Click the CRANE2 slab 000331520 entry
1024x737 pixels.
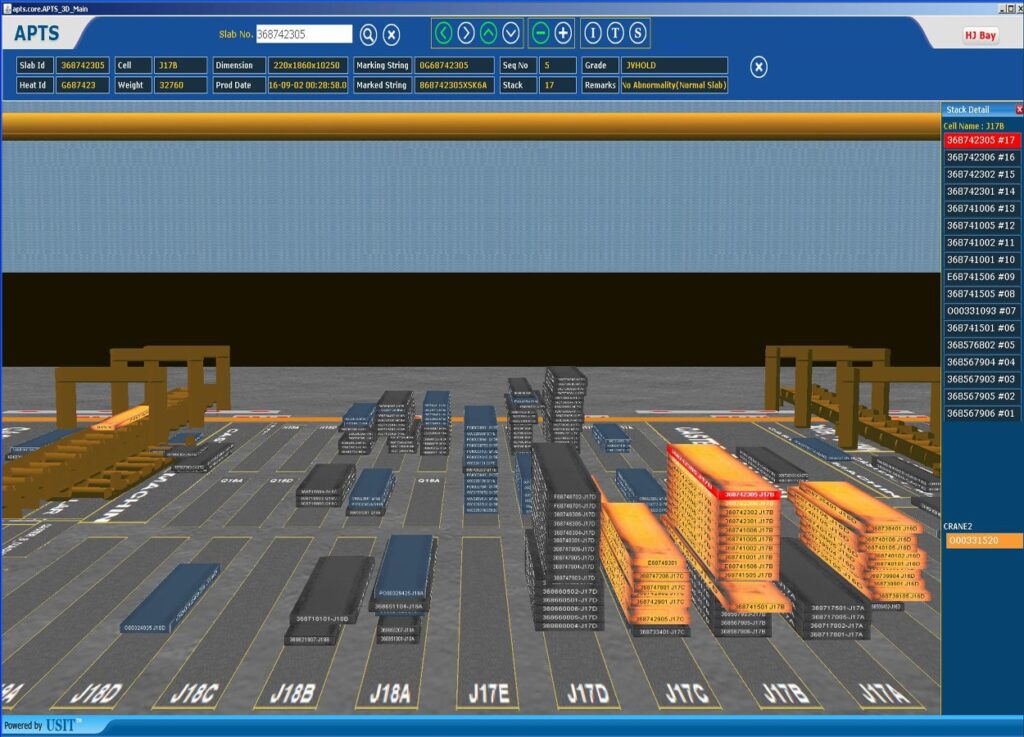(x=984, y=541)
